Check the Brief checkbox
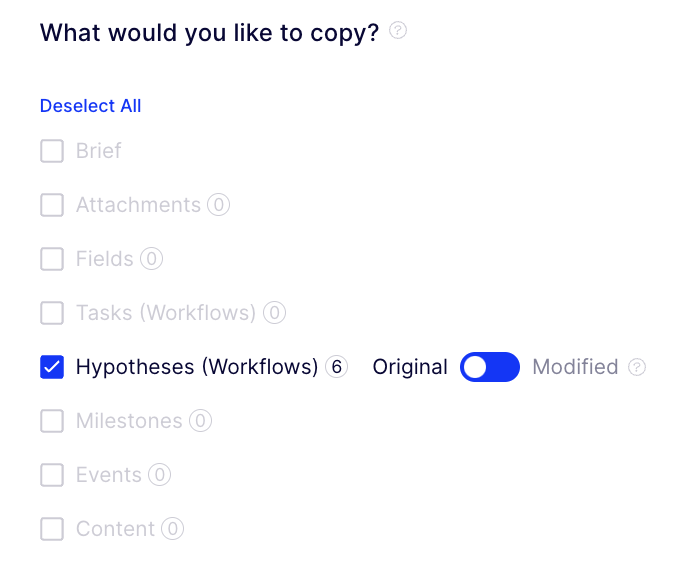The width and height of the screenshot is (678, 566). [52, 151]
